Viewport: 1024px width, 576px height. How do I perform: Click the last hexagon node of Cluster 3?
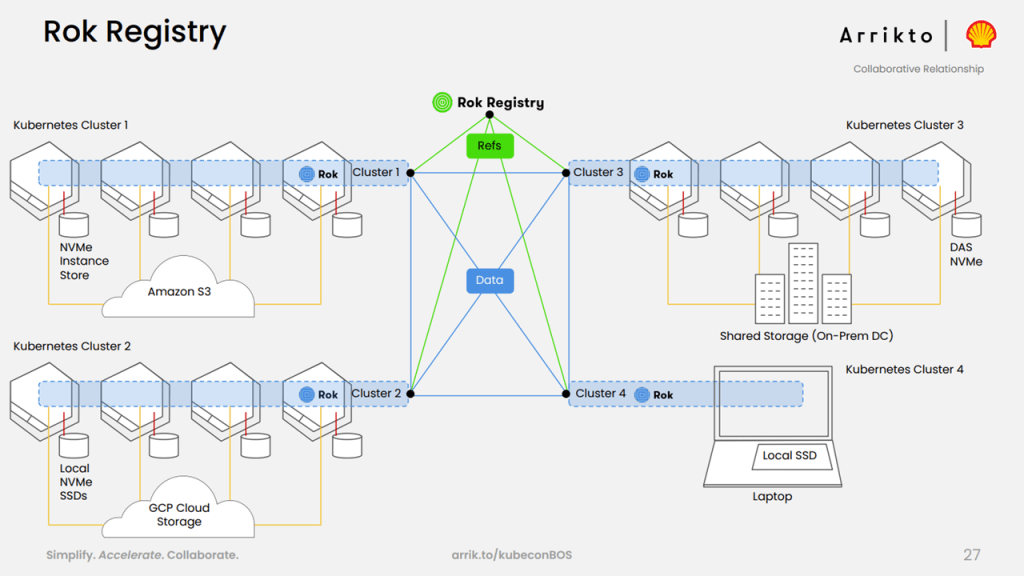936,181
